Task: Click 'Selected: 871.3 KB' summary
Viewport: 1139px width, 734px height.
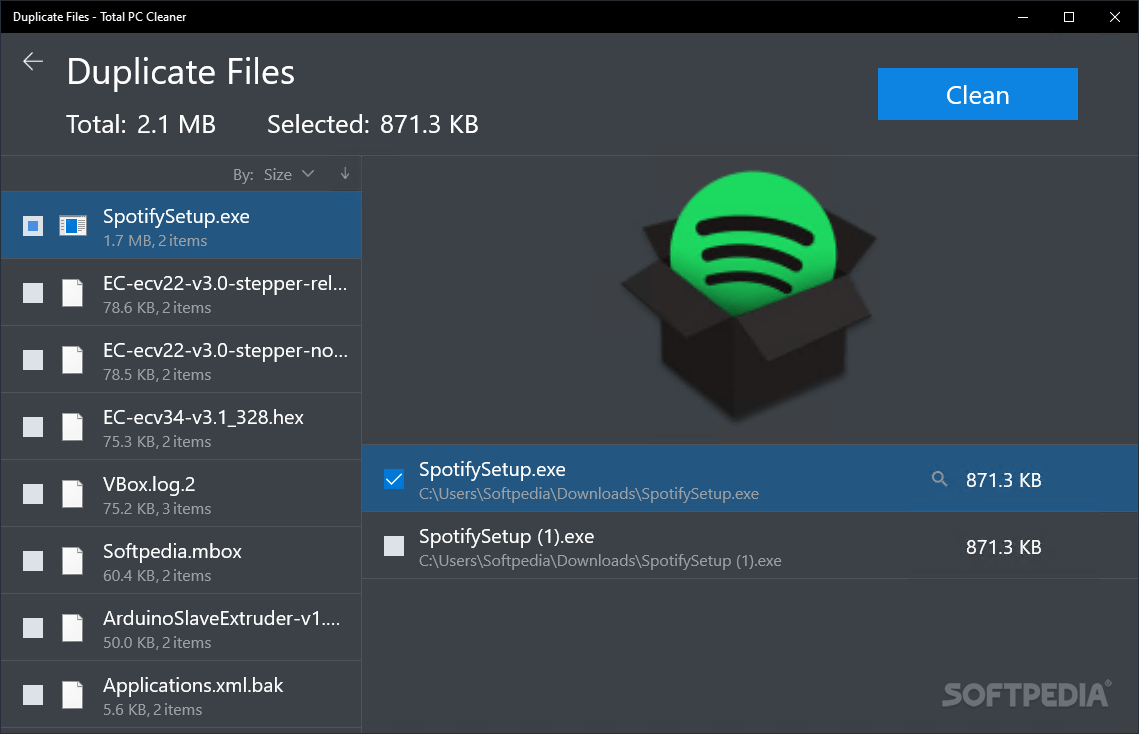Action: point(373,124)
